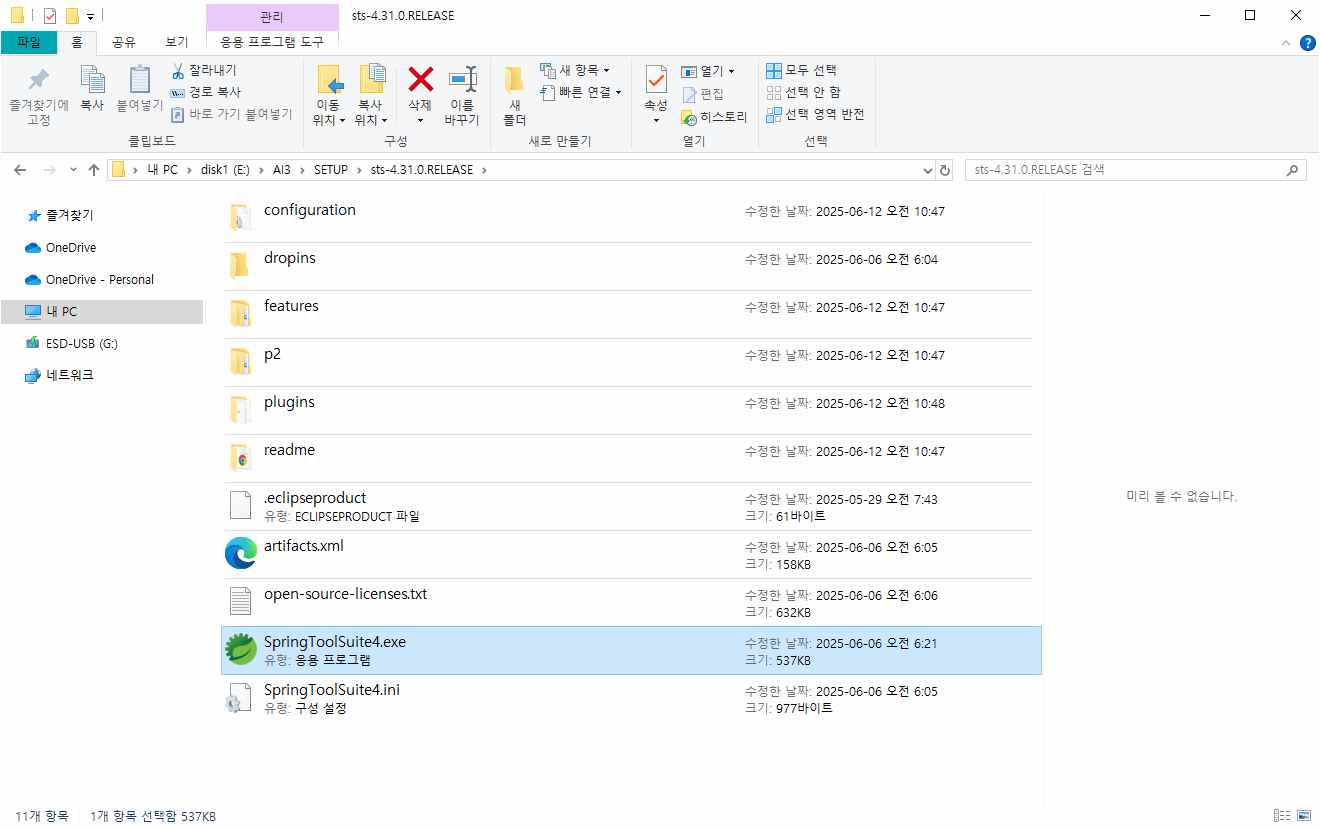
Task: Select OneDrive in navigation pane
Action: [x=71, y=247]
